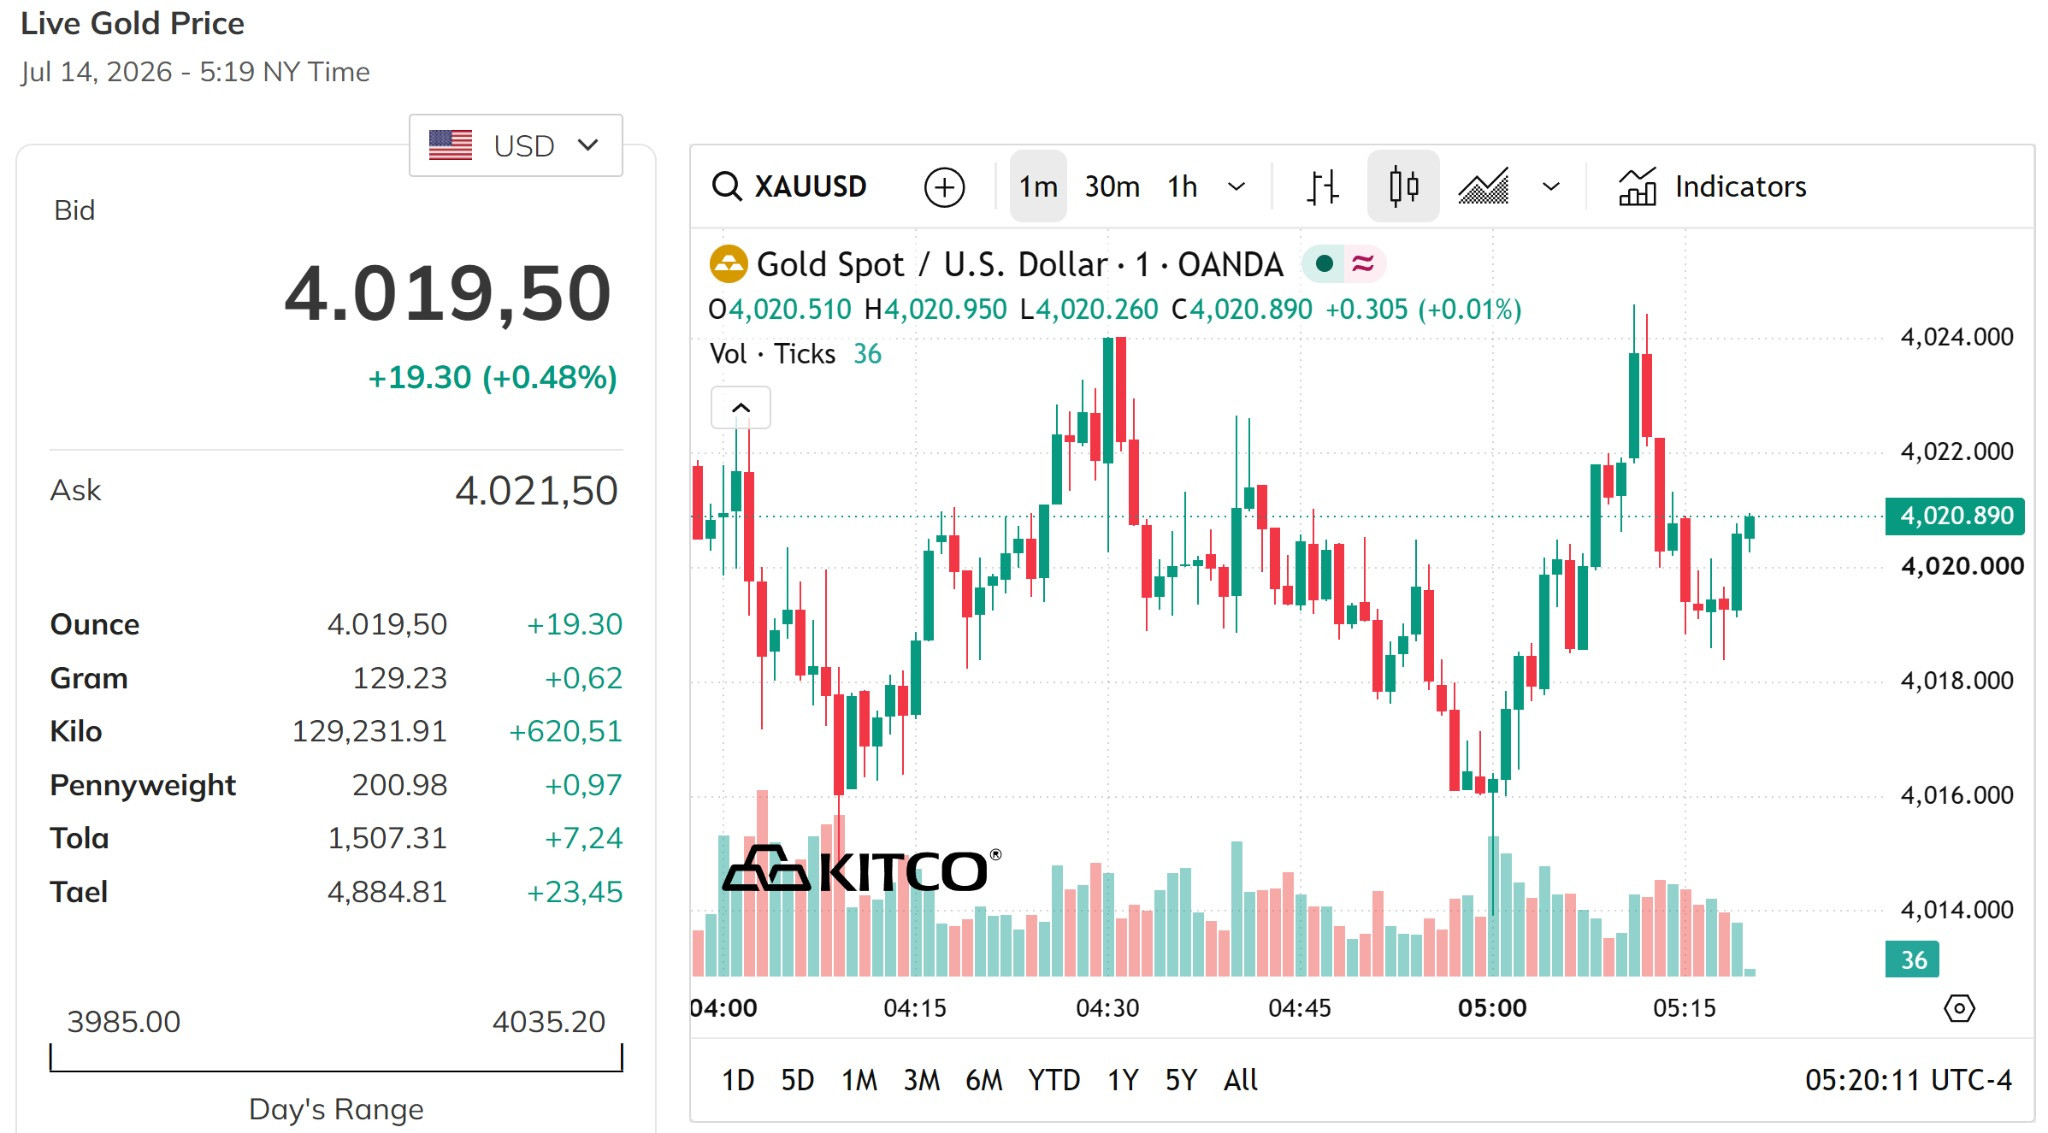
Task: Open the USD currency dropdown
Action: coord(515,145)
